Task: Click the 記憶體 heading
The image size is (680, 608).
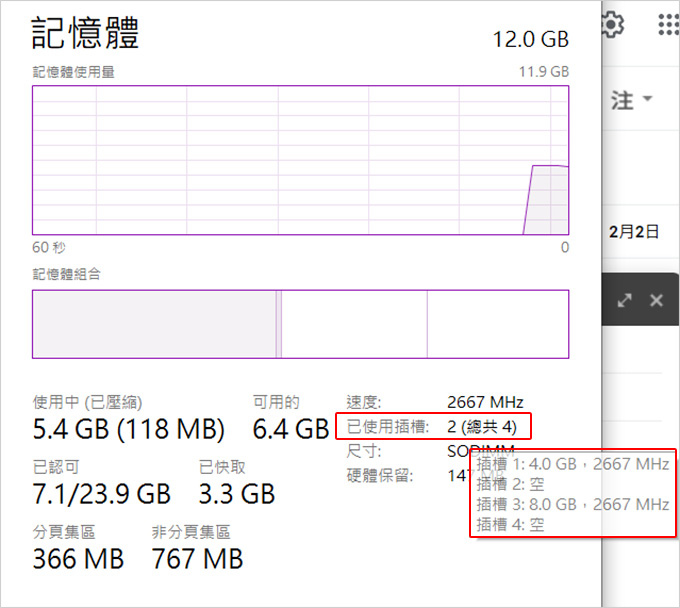Action: [85, 33]
